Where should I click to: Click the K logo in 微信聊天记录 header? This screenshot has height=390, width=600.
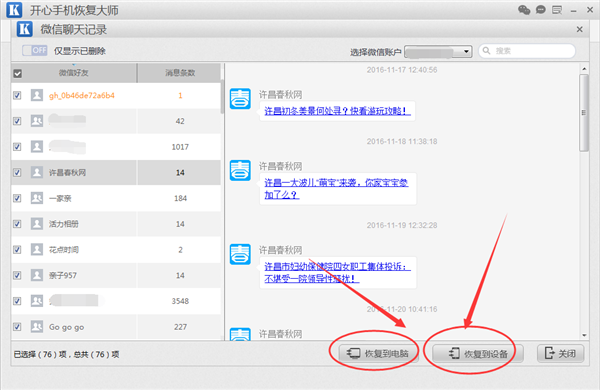pos(24,29)
